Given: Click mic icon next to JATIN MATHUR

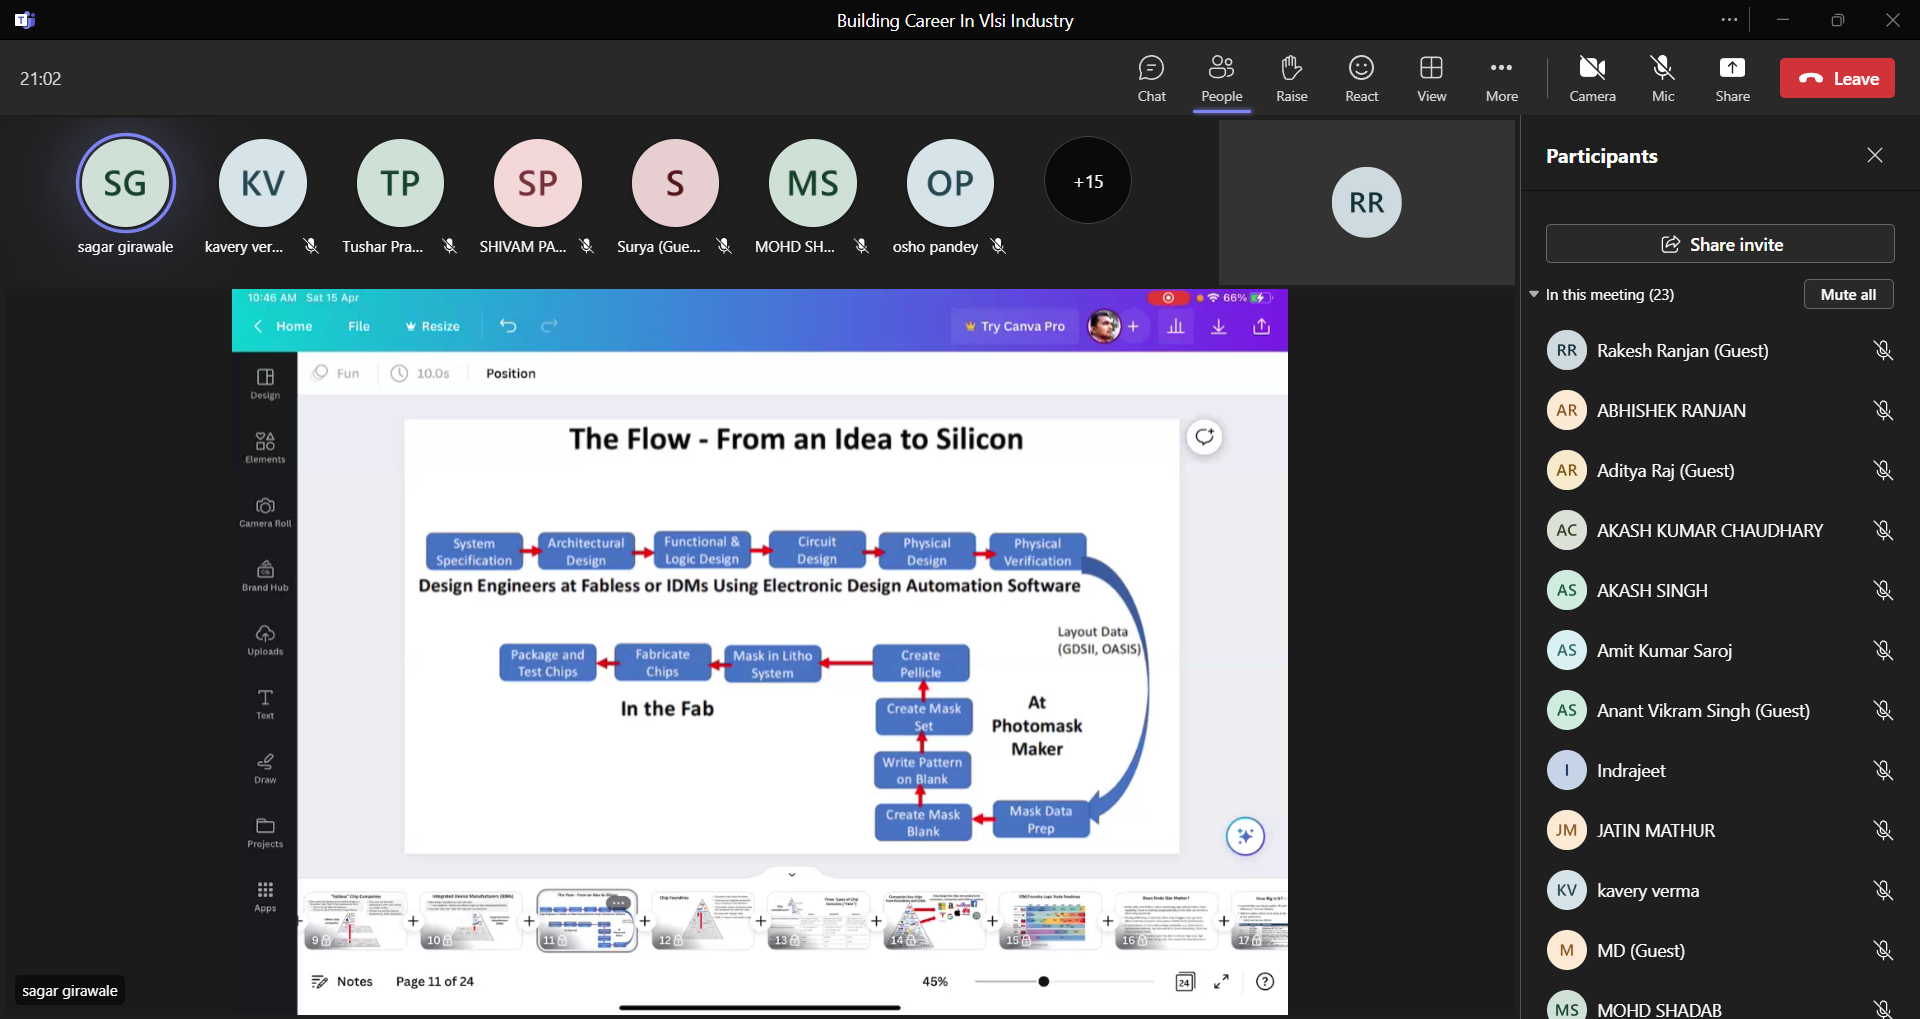Looking at the screenshot, I should (1883, 831).
